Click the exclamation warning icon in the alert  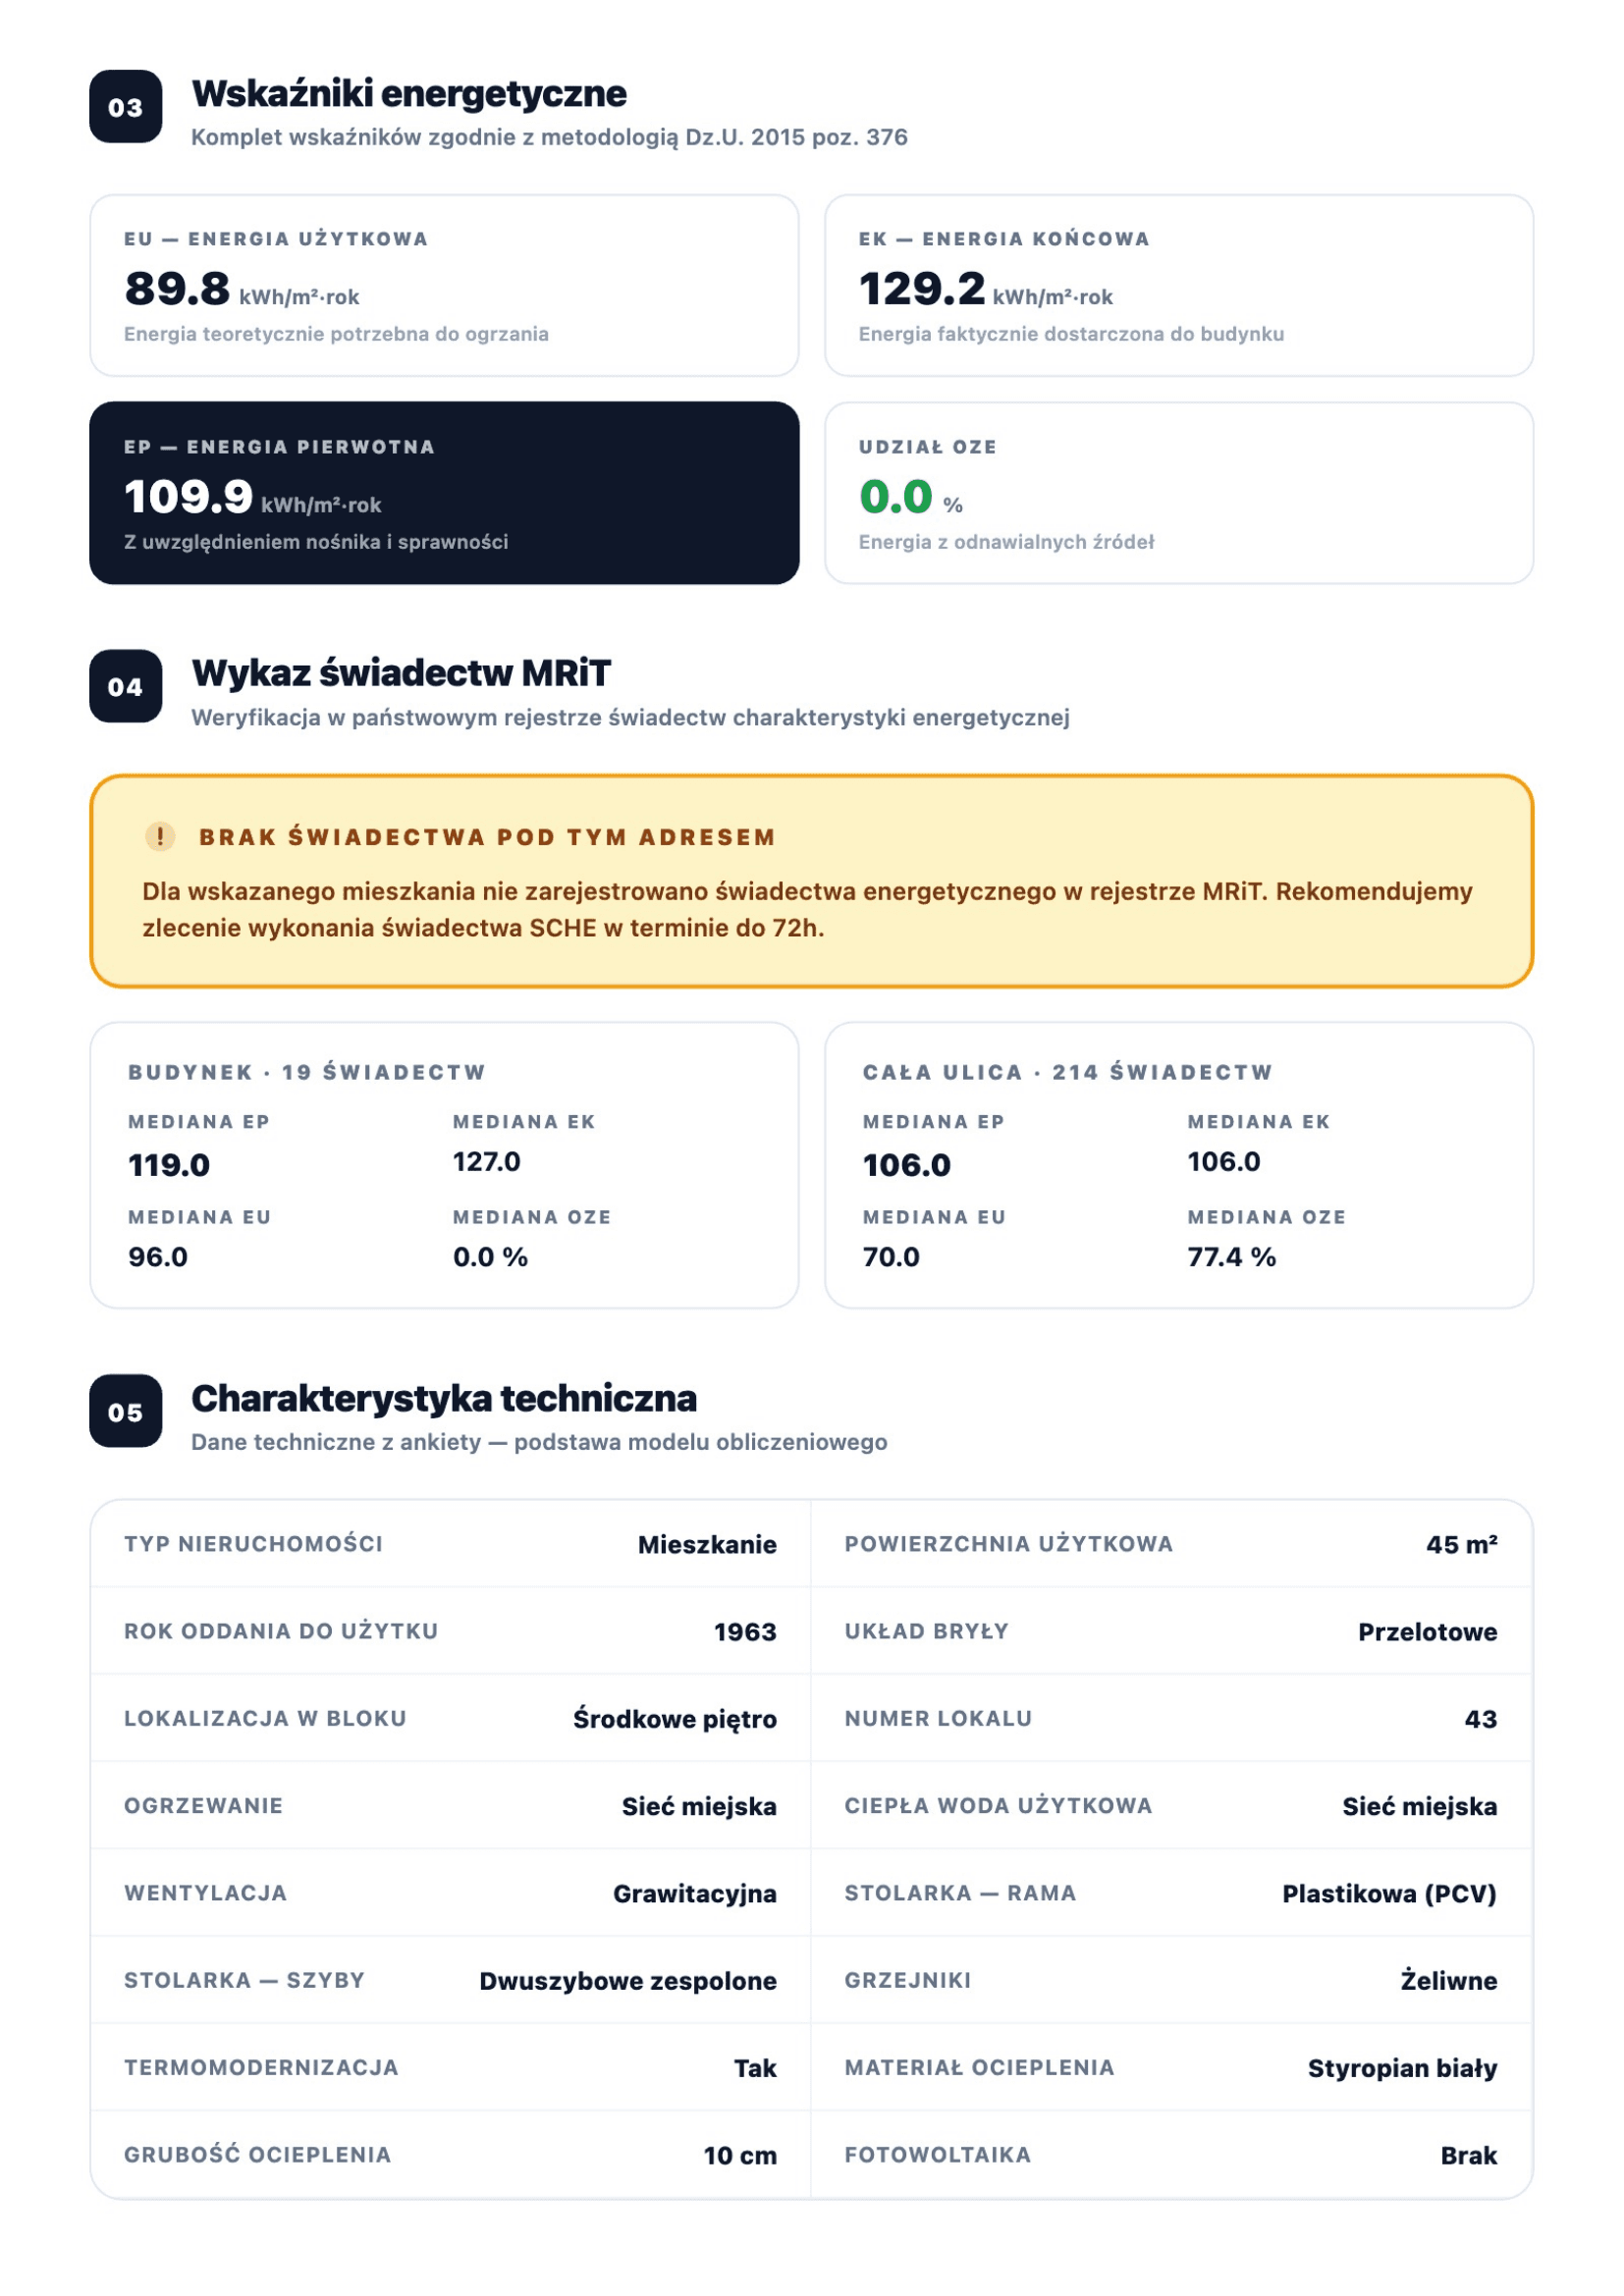160,836
